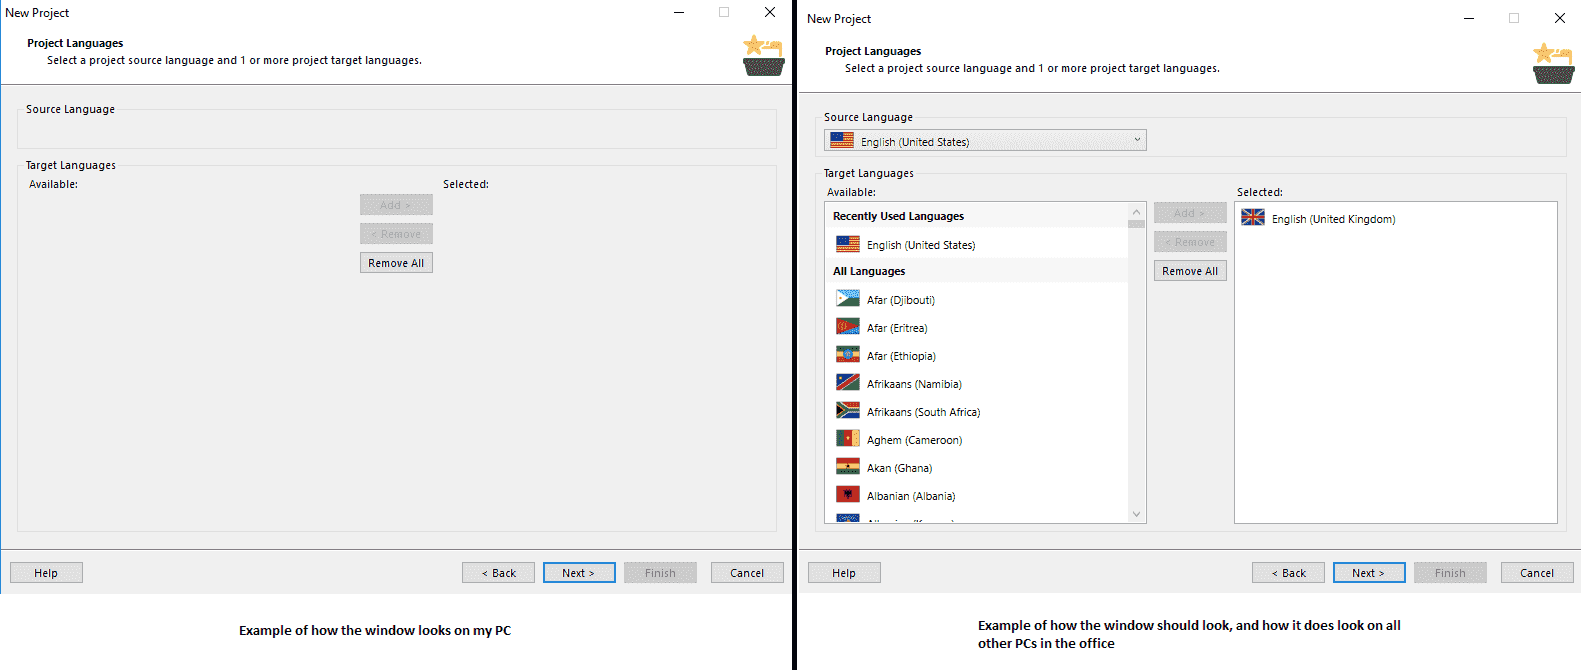Image resolution: width=1581 pixels, height=670 pixels.
Task: Select the Albanian (Albania) flag icon
Action: point(848,495)
